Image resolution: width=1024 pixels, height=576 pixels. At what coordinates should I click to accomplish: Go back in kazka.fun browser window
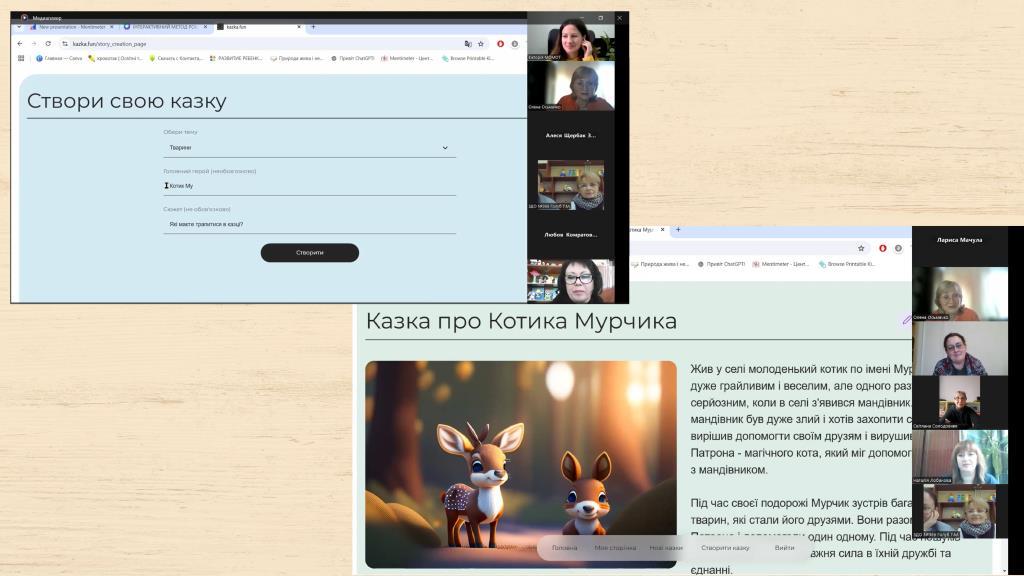pyautogui.click(x=20, y=44)
